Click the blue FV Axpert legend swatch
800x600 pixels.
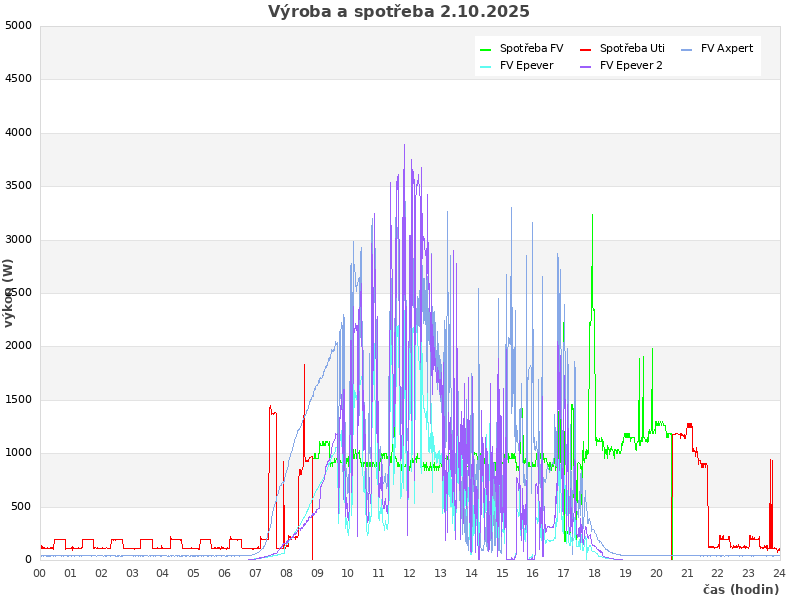click(687, 49)
